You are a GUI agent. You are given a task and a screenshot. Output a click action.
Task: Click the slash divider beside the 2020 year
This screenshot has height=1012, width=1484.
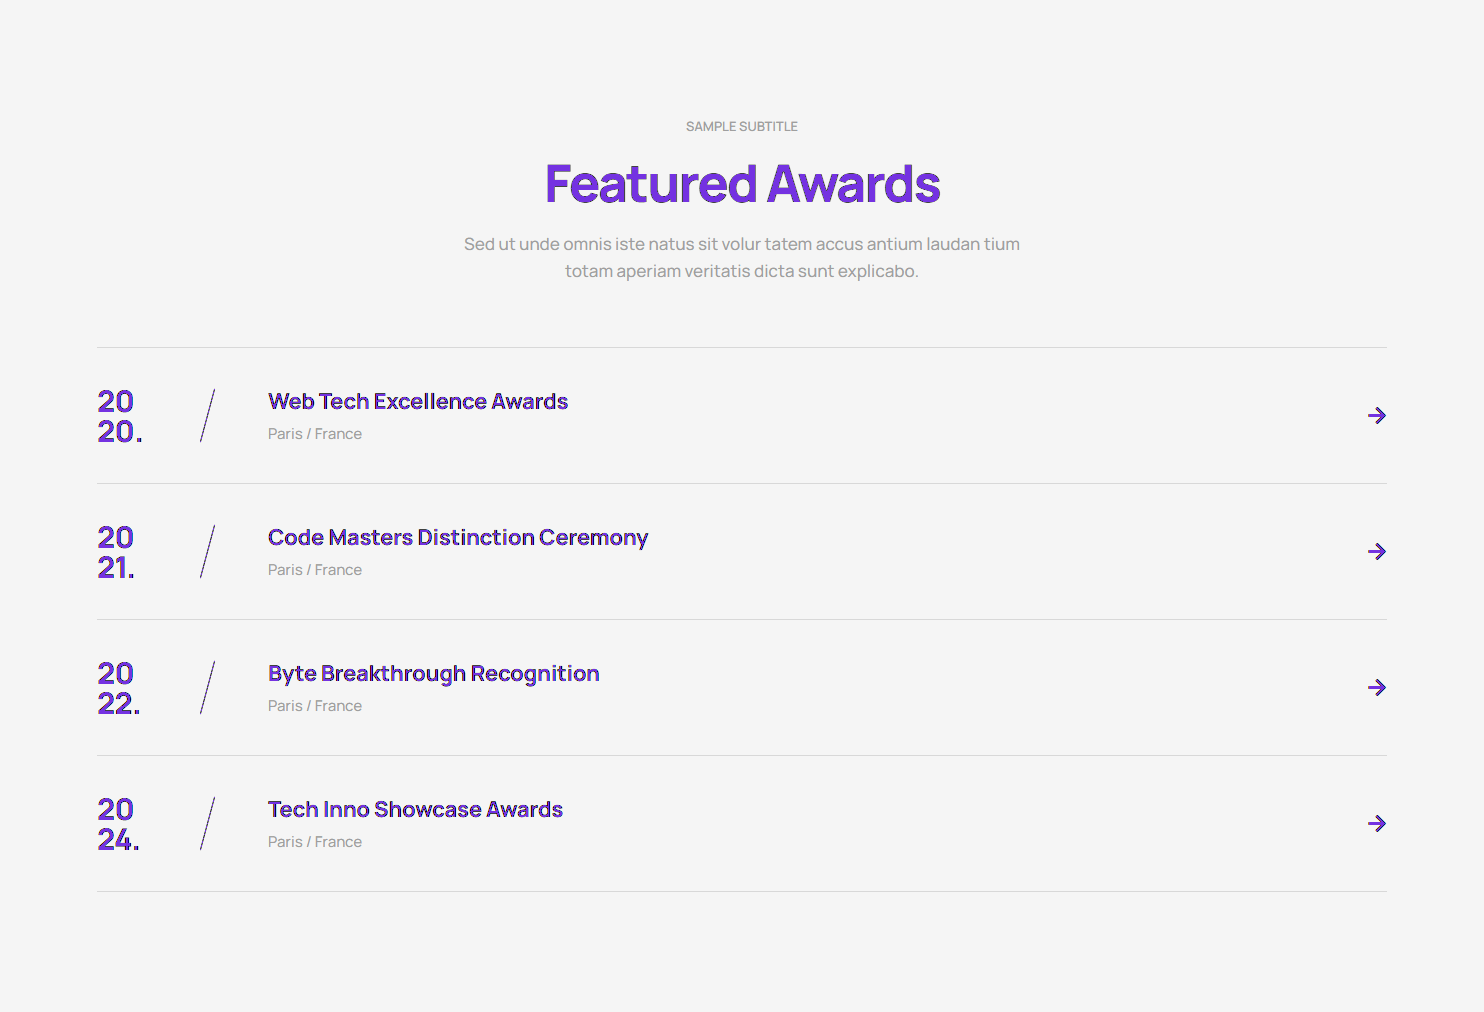point(207,416)
